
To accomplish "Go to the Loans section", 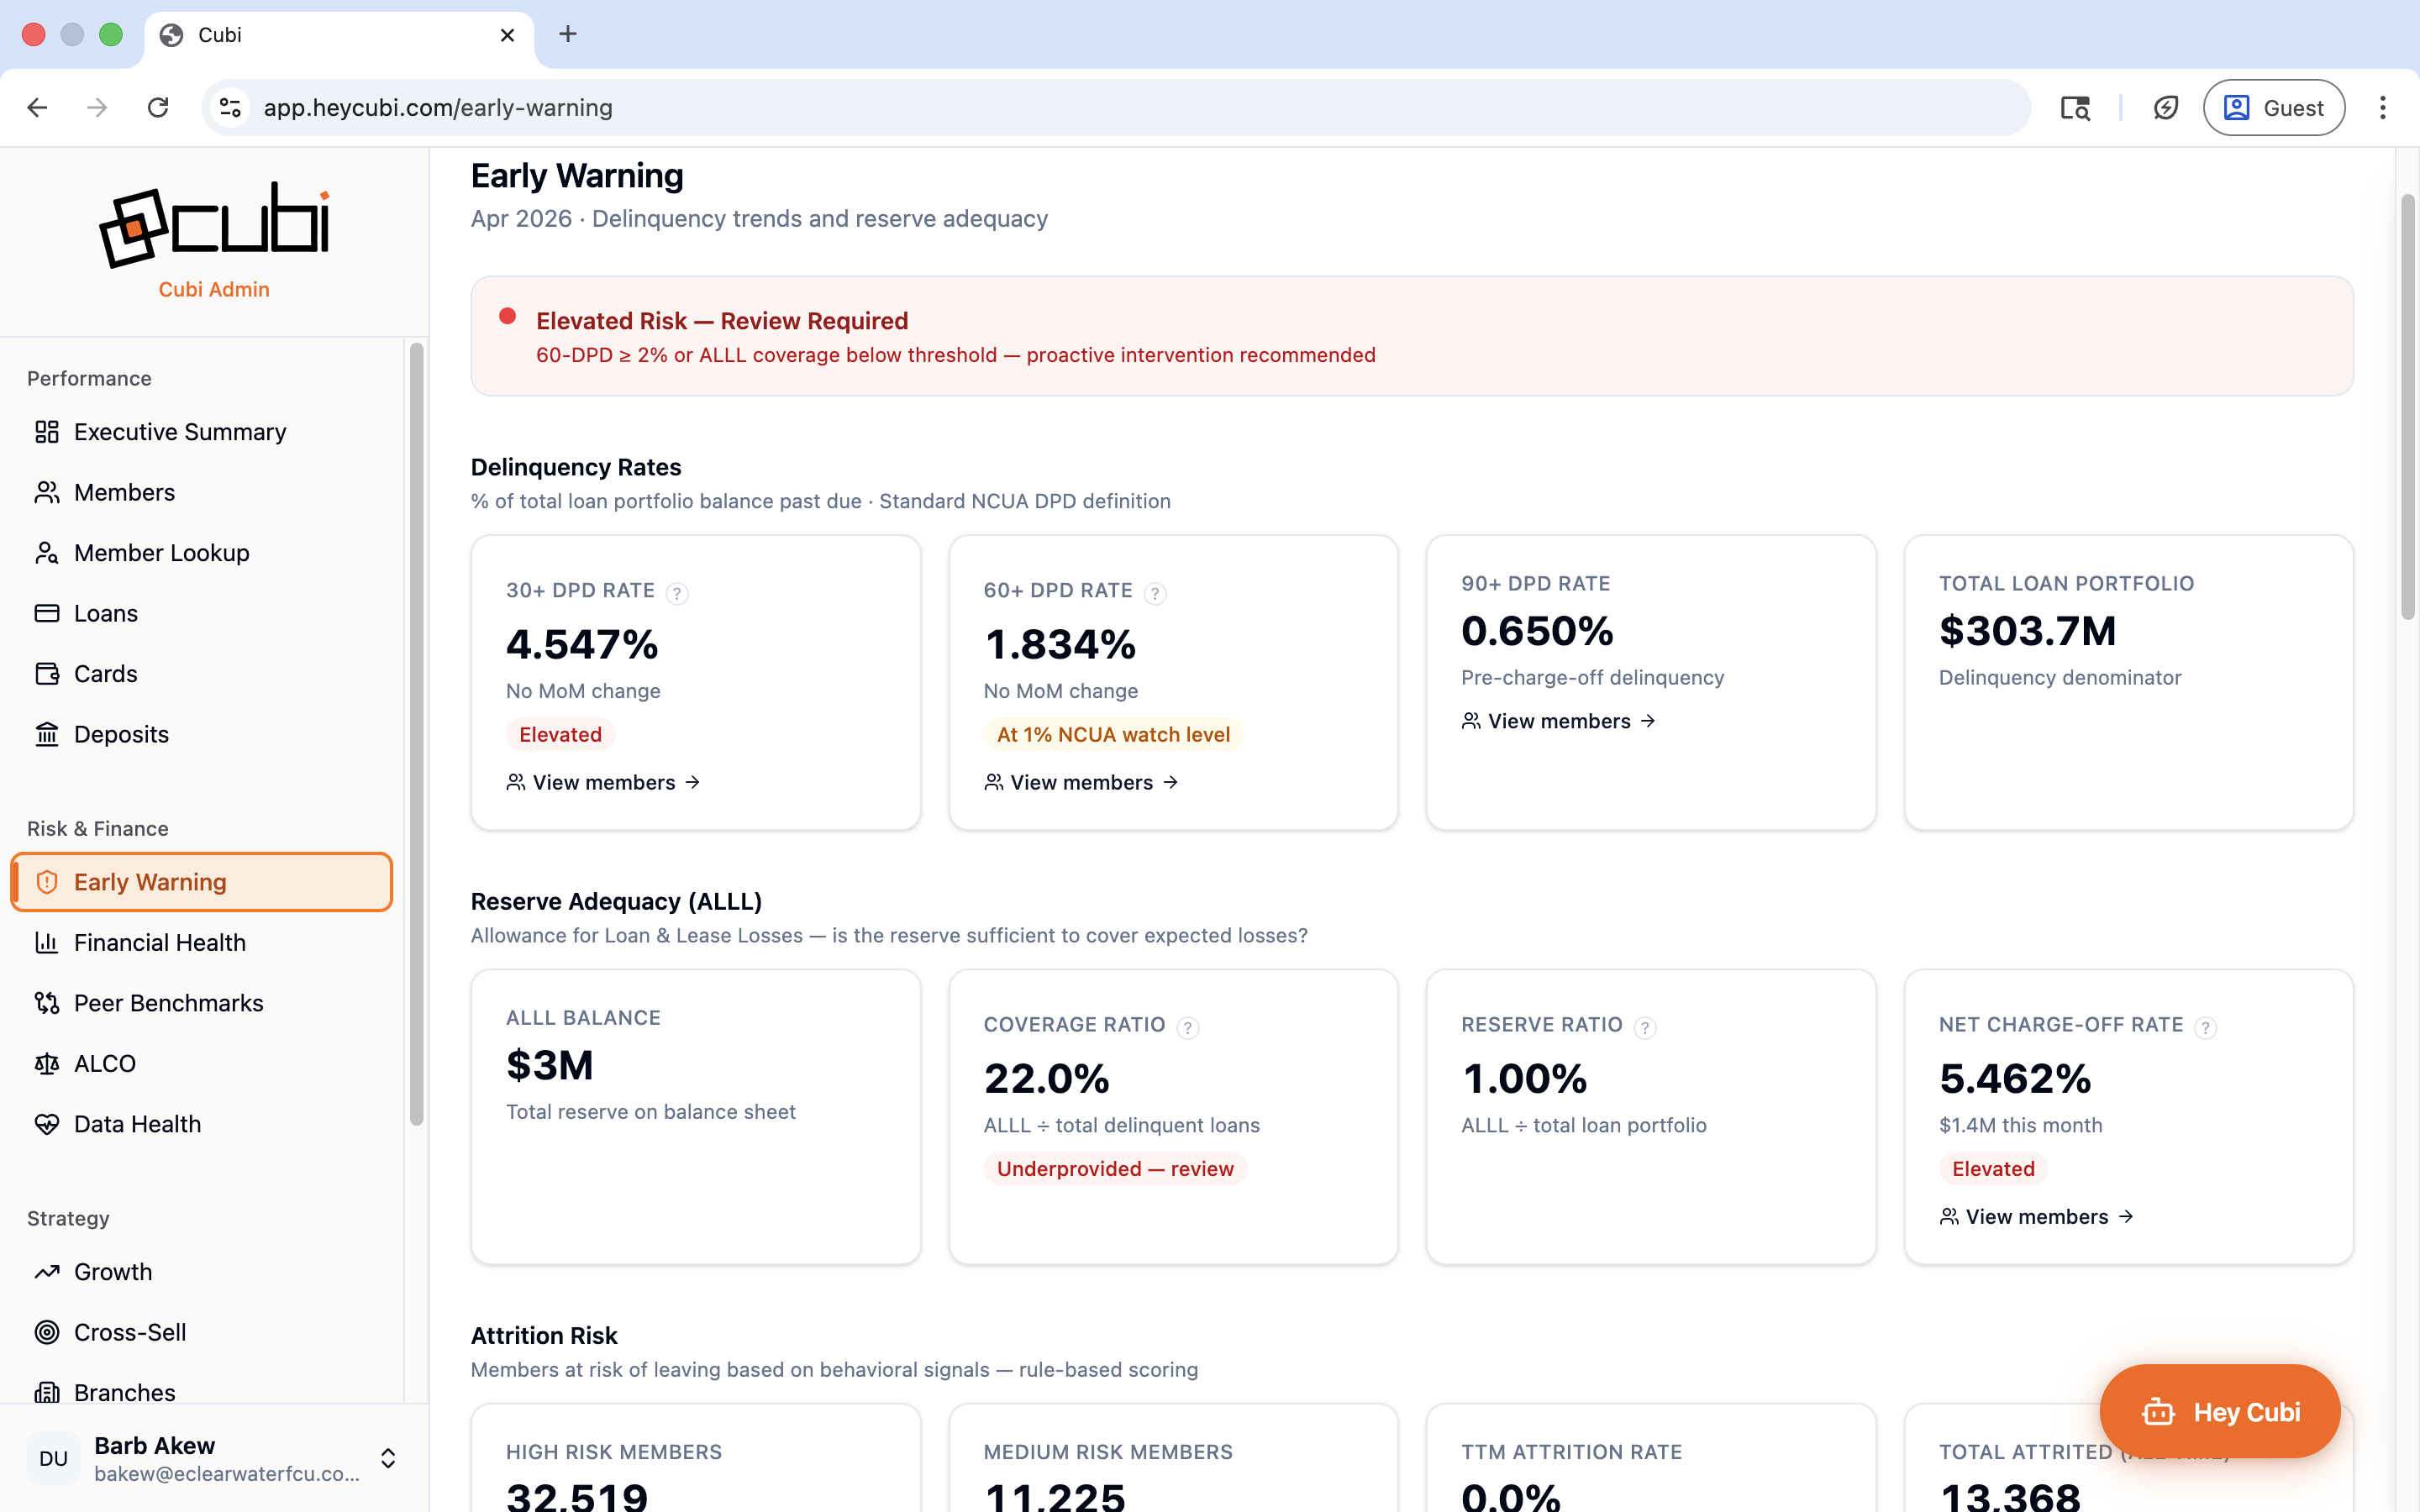I will point(106,613).
